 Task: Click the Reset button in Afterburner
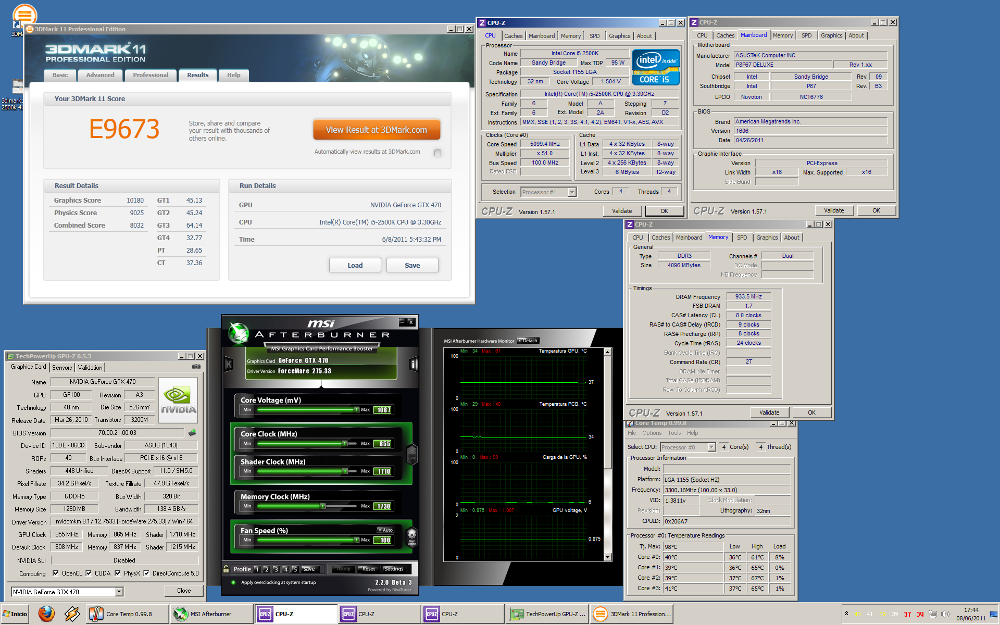pos(369,569)
